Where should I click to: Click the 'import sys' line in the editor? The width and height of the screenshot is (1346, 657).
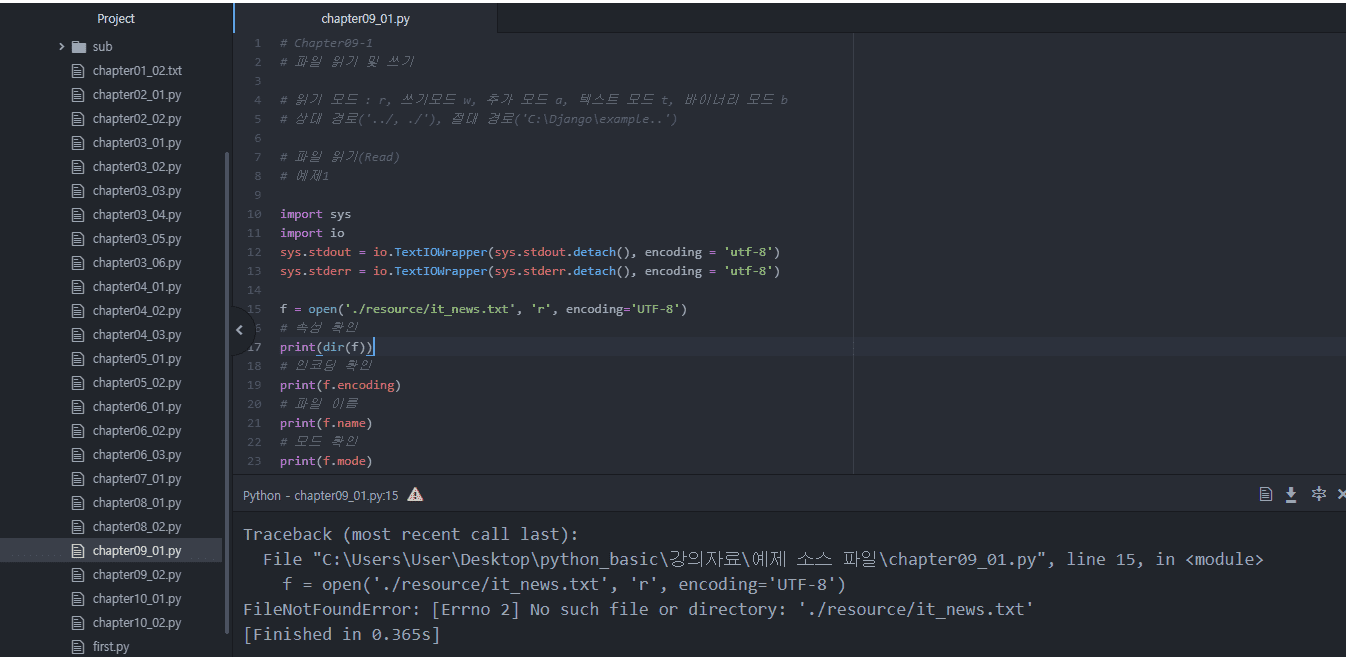[315, 214]
